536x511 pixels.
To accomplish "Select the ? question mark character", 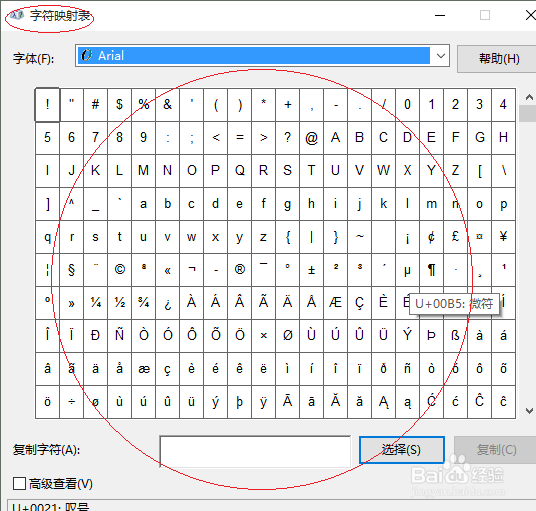I will (287, 138).
